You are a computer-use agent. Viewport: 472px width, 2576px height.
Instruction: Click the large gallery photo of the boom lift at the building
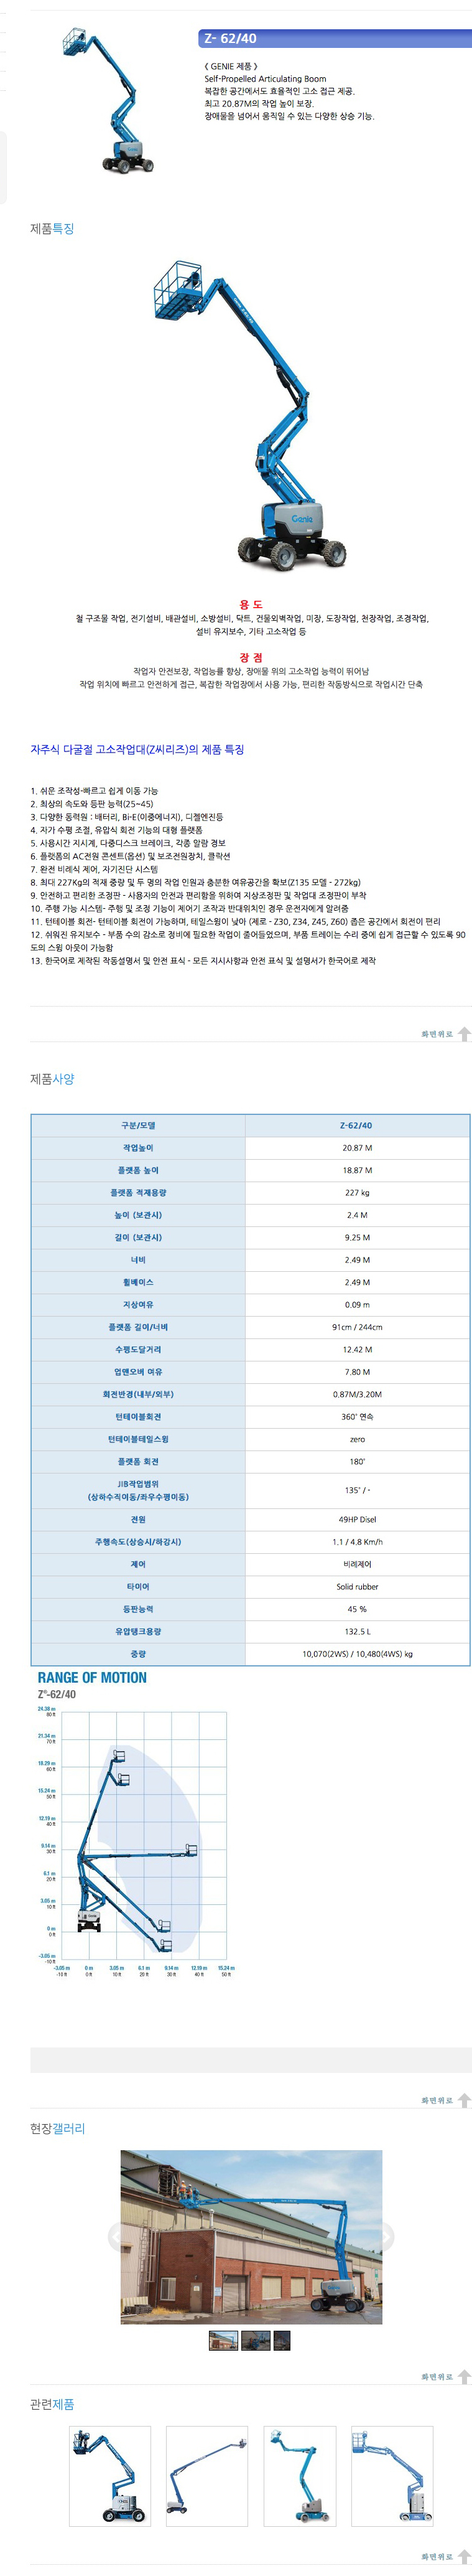click(x=251, y=2237)
